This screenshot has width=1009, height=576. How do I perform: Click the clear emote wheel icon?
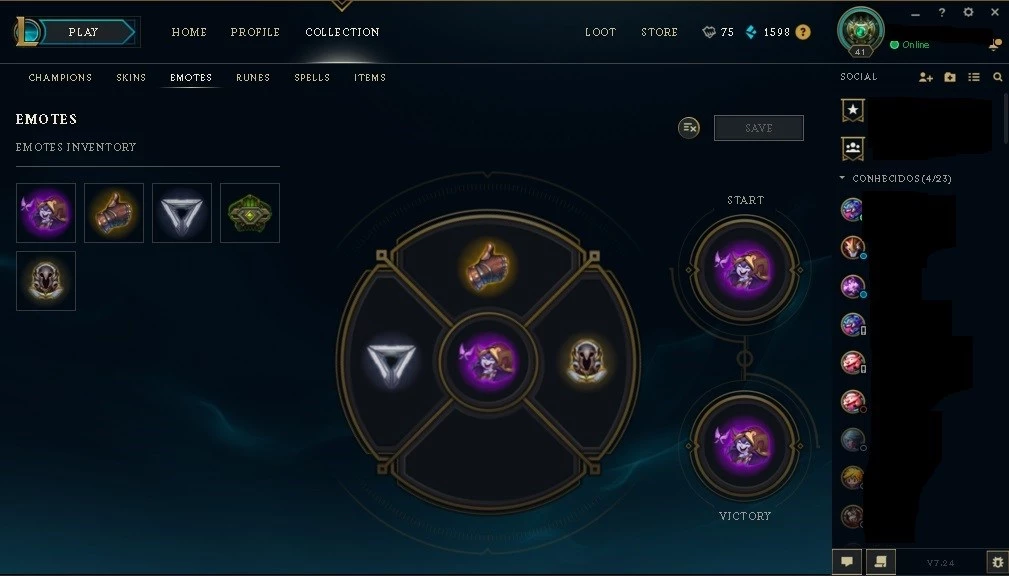(x=689, y=127)
